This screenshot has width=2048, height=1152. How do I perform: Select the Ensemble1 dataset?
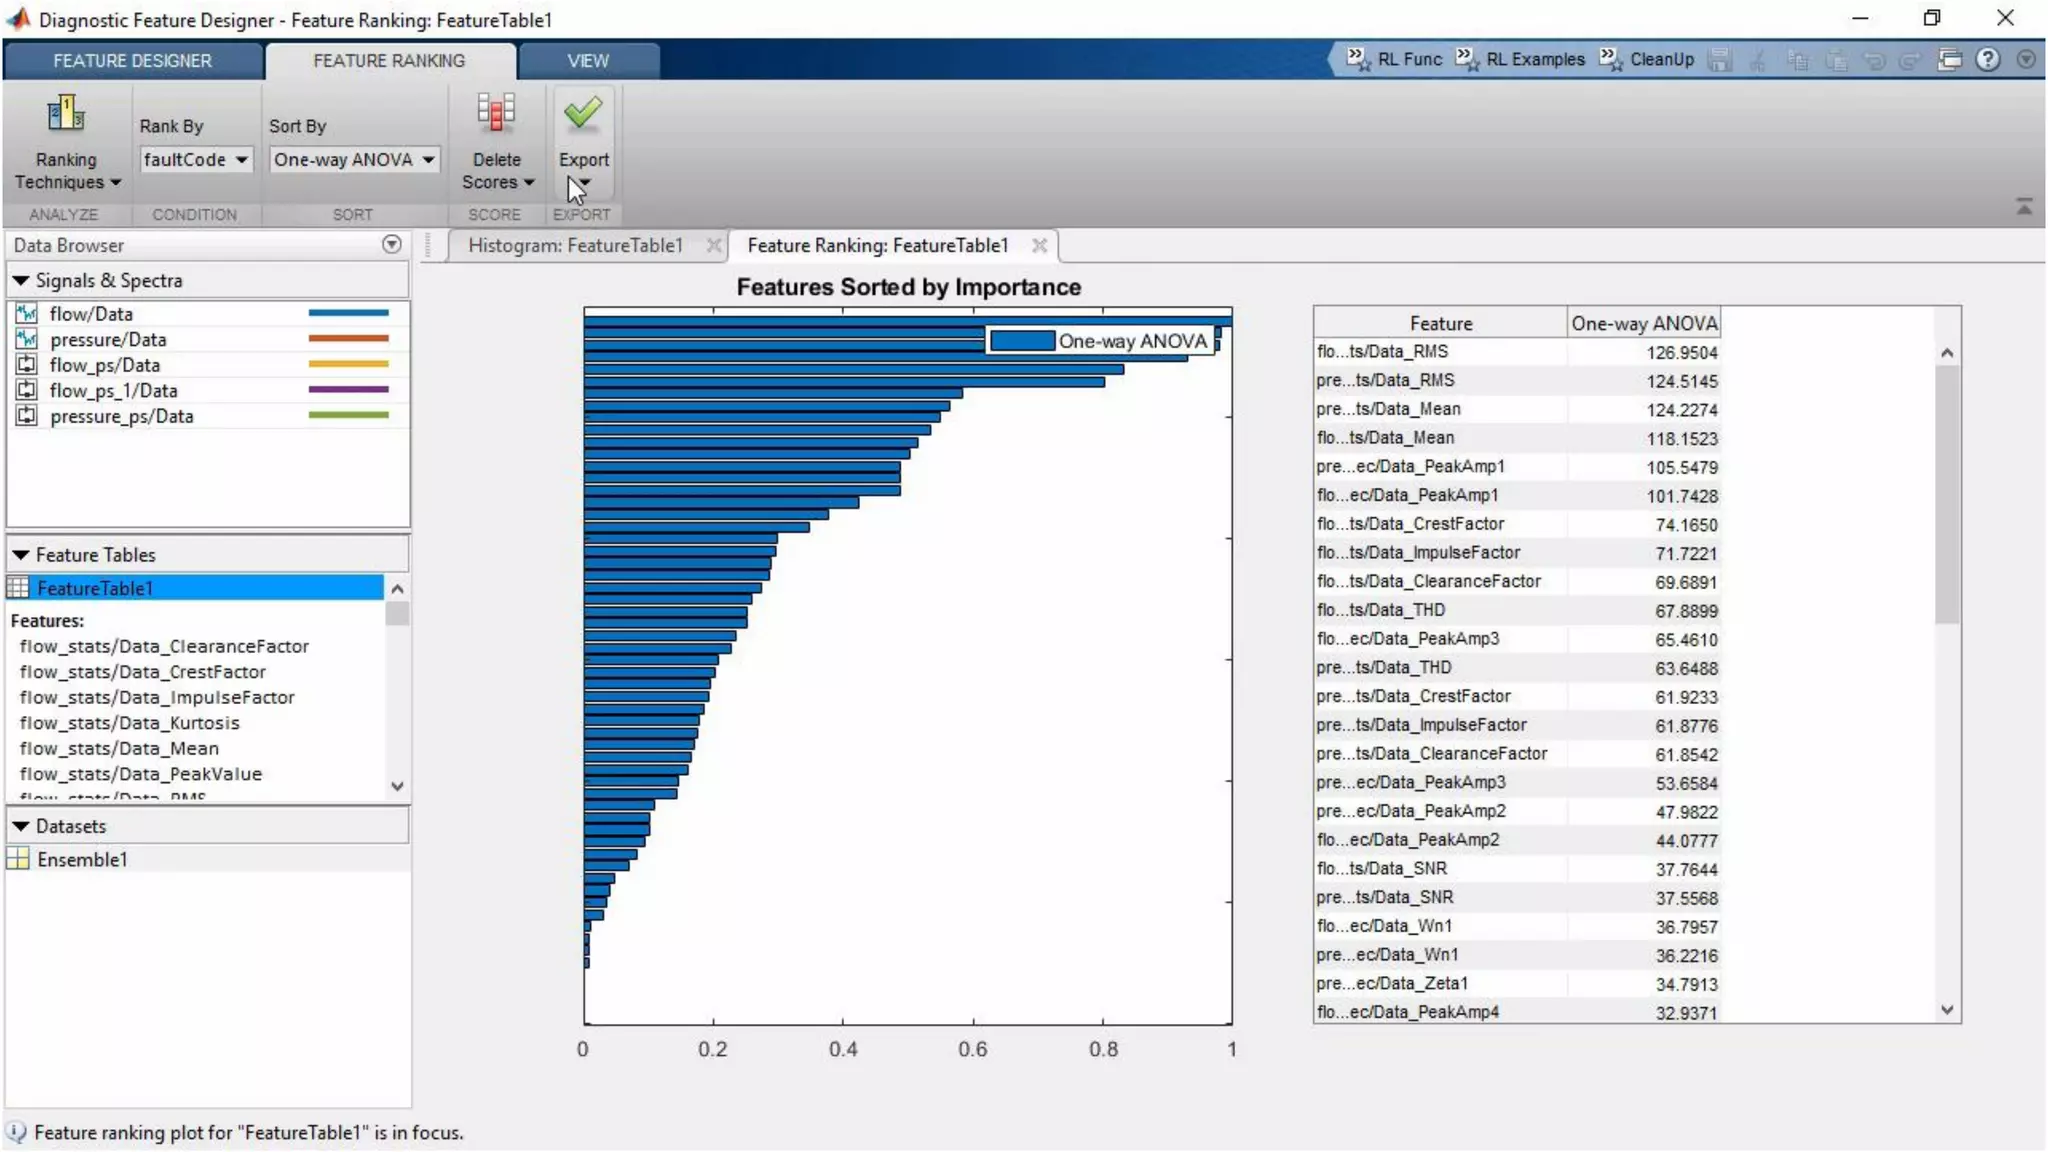82,859
